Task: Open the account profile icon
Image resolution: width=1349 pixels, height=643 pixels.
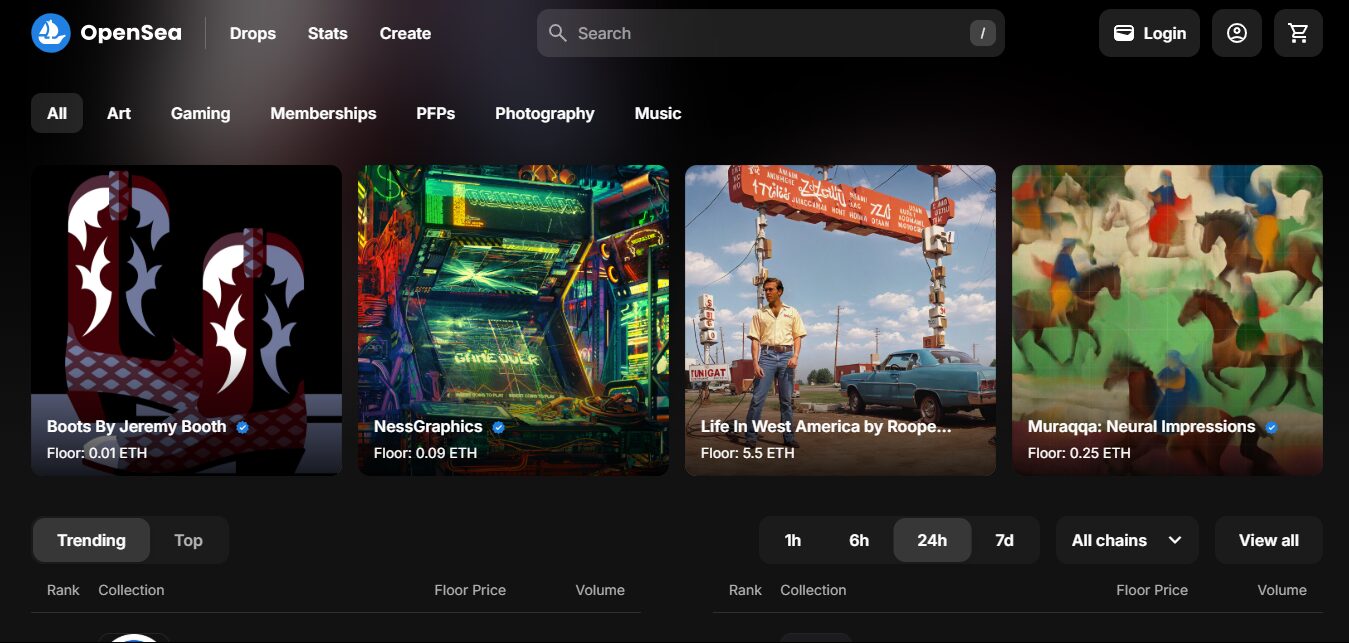Action: coord(1237,33)
